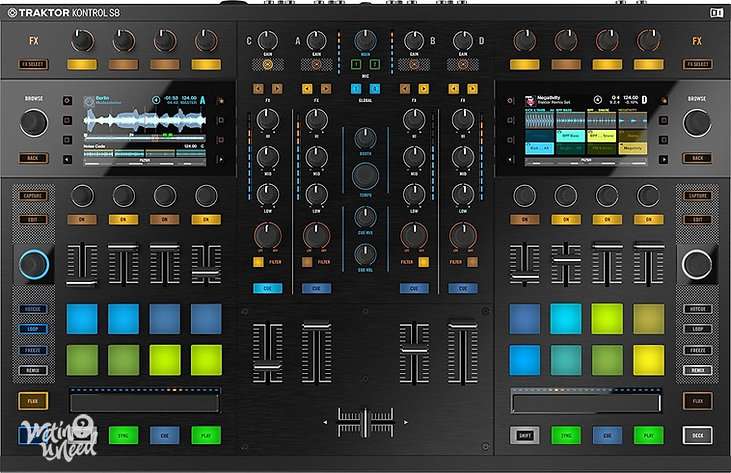The width and height of the screenshot is (731, 473).
Task: Click channel C input source button under Gain
Action: click(268, 65)
